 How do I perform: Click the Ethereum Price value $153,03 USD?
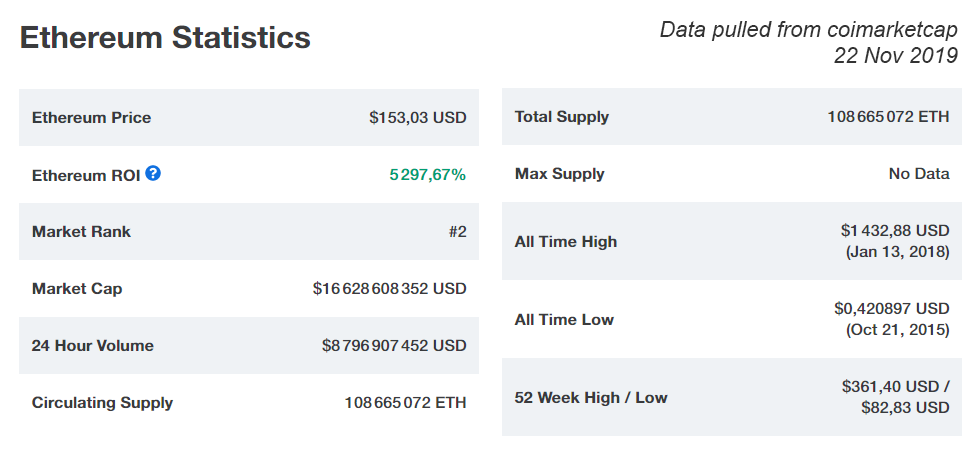click(x=418, y=118)
